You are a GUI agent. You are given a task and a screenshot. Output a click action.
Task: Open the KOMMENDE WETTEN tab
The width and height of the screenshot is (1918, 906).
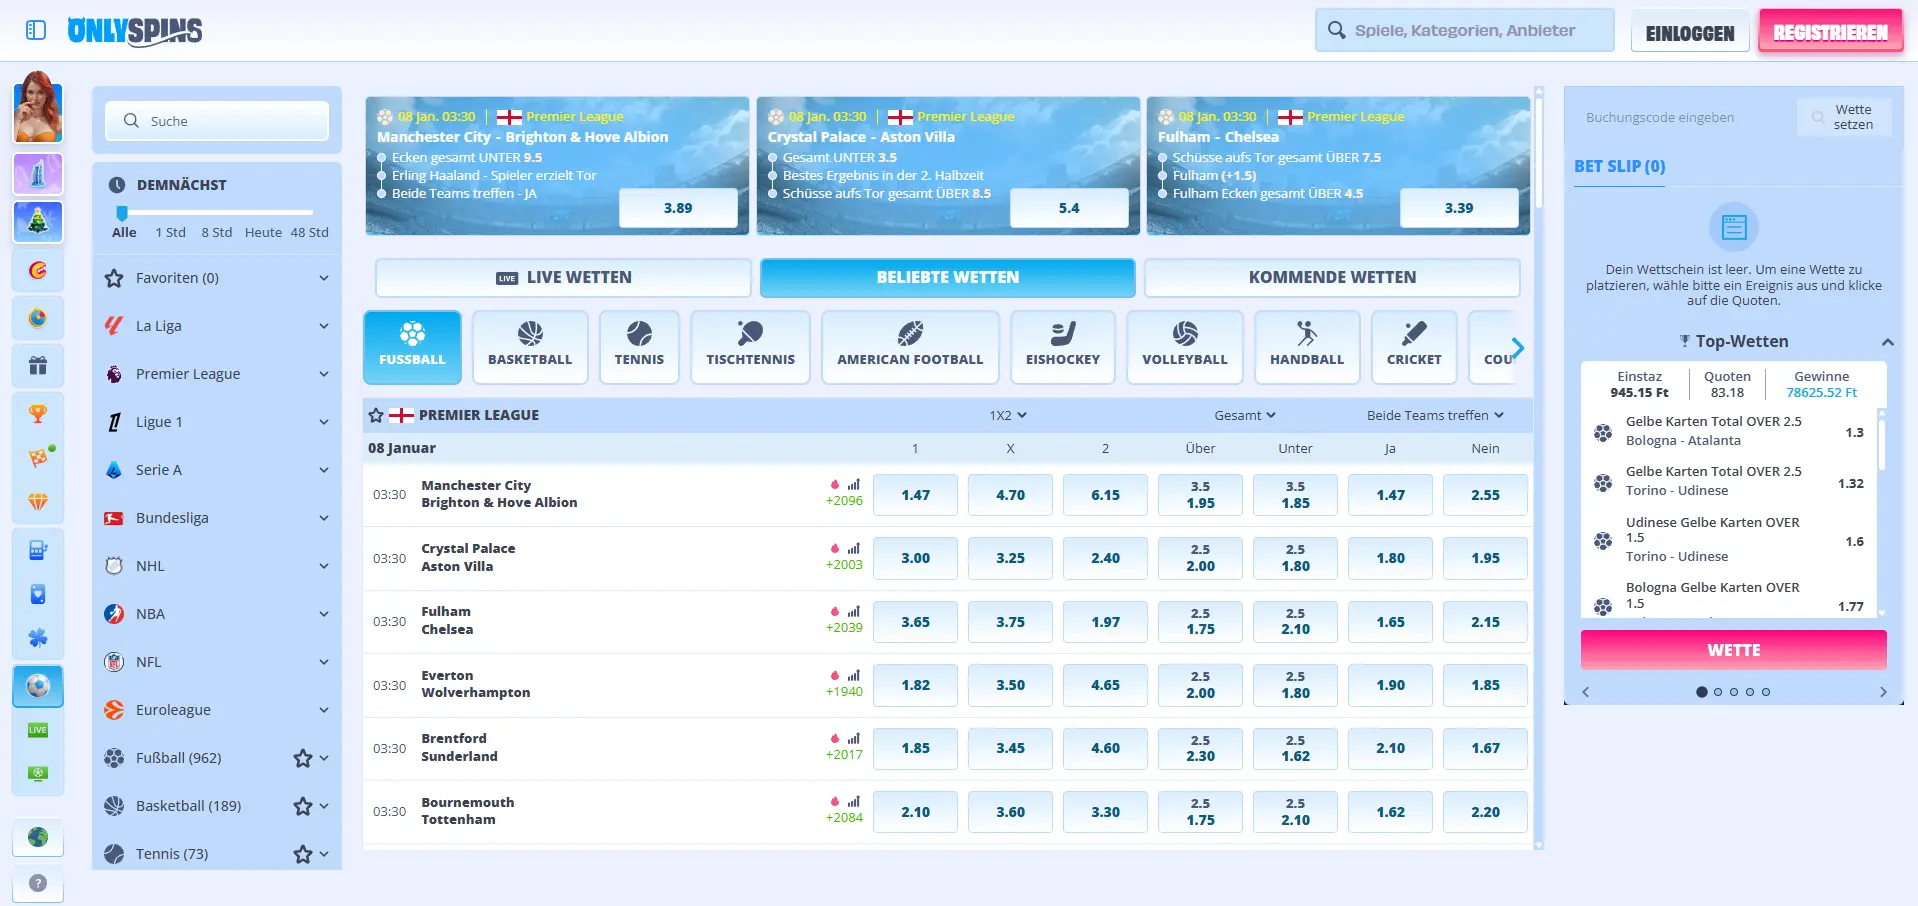pyautogui.click(x=1332, y=277)
